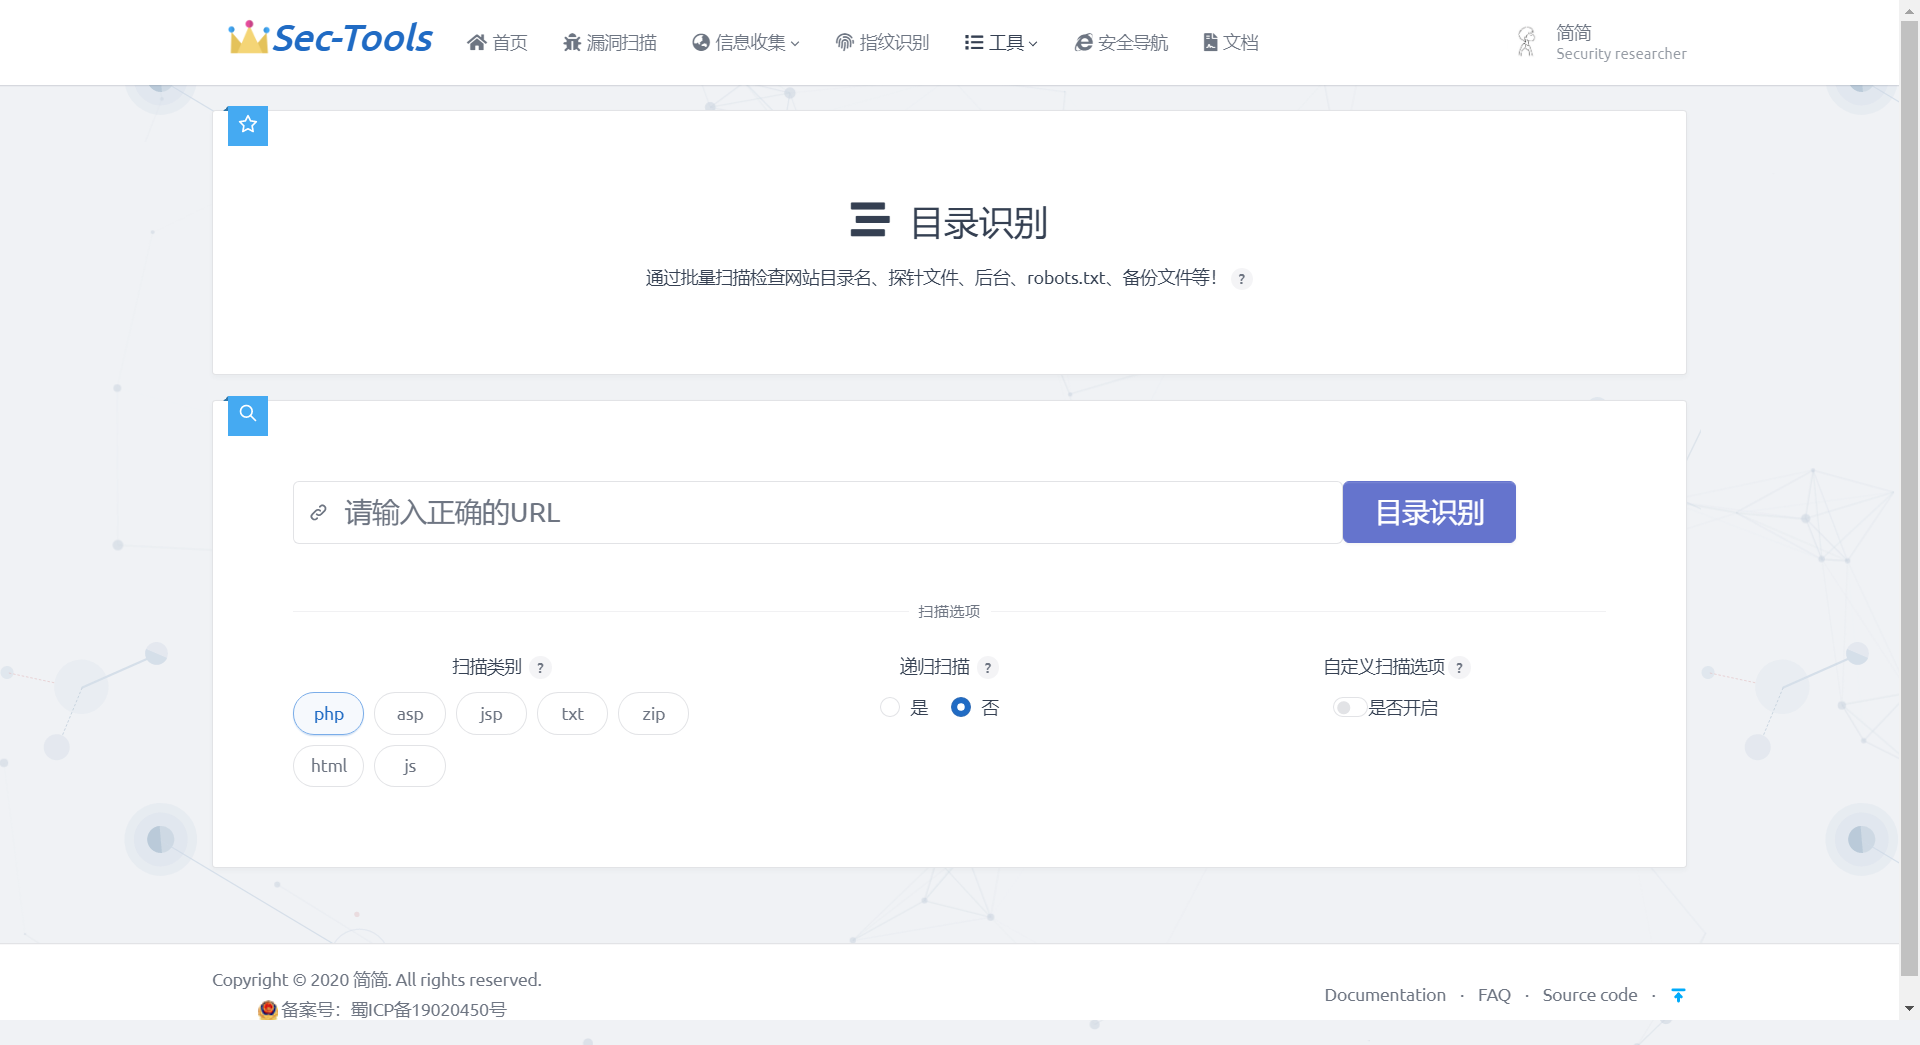This screenshot has height=1045, width=1920.
Task: Expand the 工具 tools dropdown
Action: 1001,42
